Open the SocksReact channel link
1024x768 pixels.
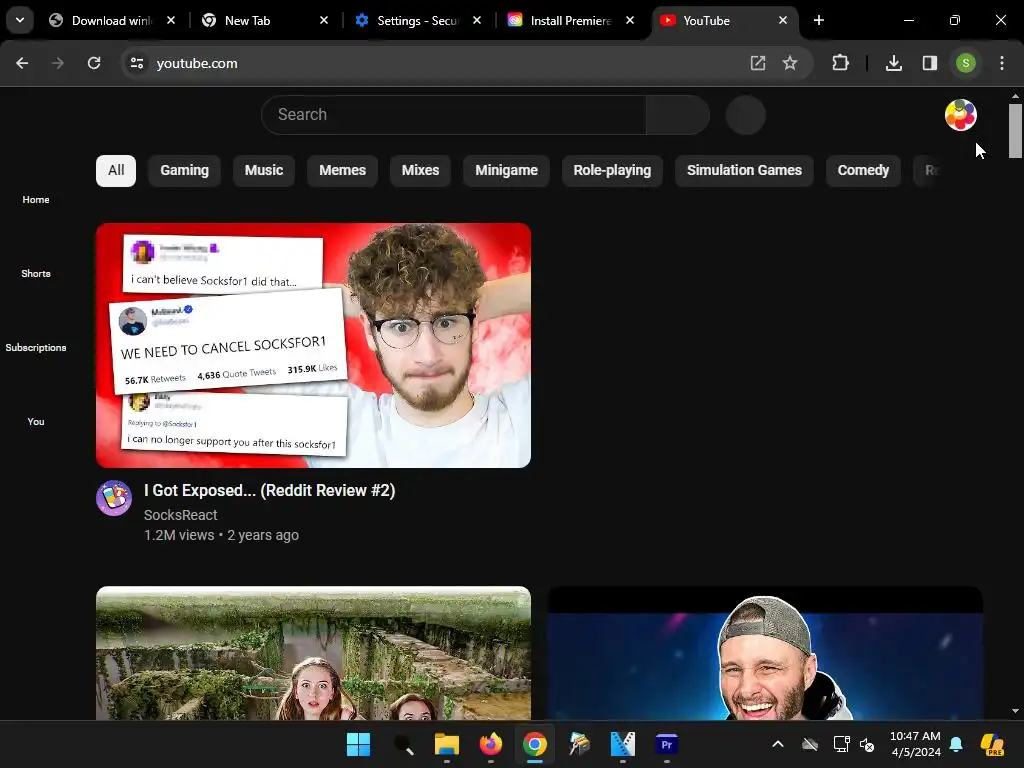180,515
